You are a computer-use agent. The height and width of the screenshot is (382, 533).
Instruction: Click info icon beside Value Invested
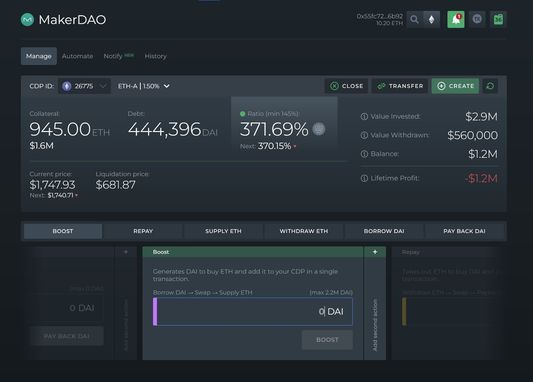[364, 117]
